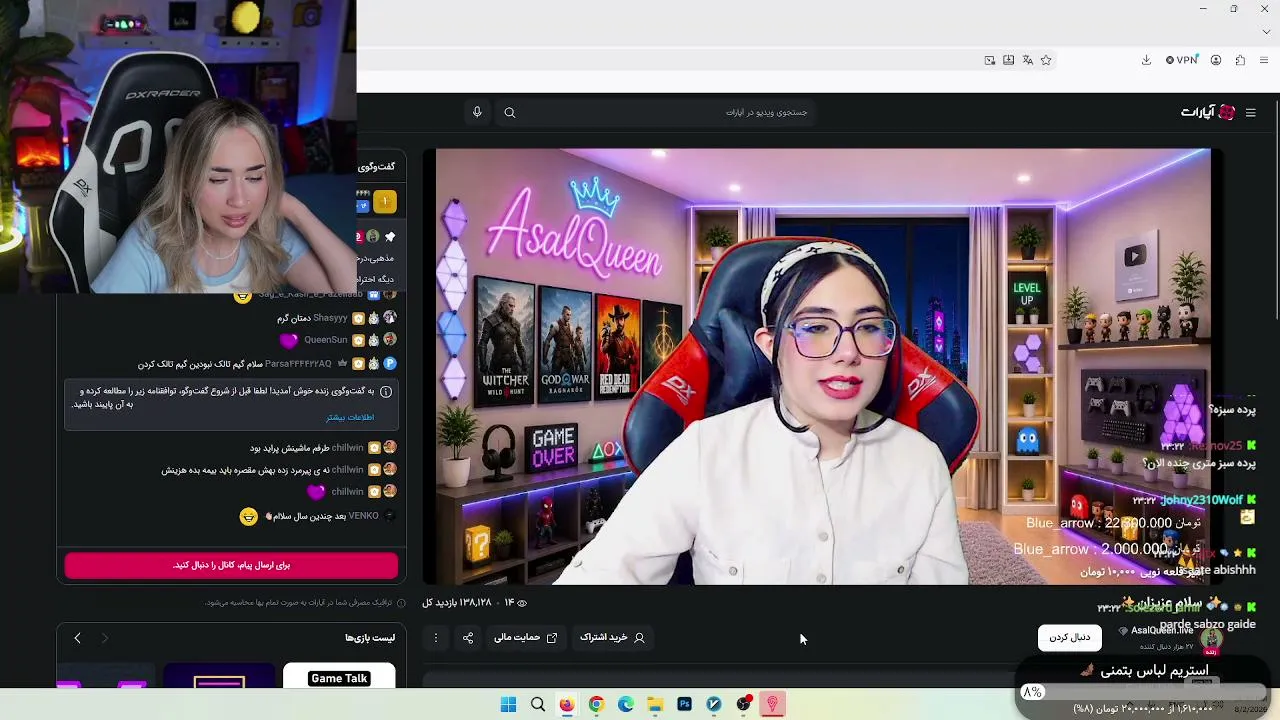Open File Explorer from the taskbar
Viewport: 1280px width, 720px height.
tap(655, 704)
